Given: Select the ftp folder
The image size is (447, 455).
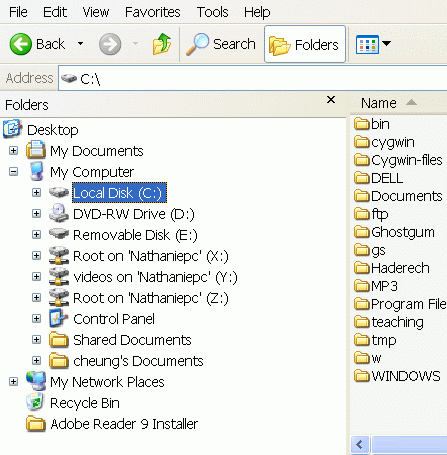Looking at the screenshot, I should (x=371, y=214).
